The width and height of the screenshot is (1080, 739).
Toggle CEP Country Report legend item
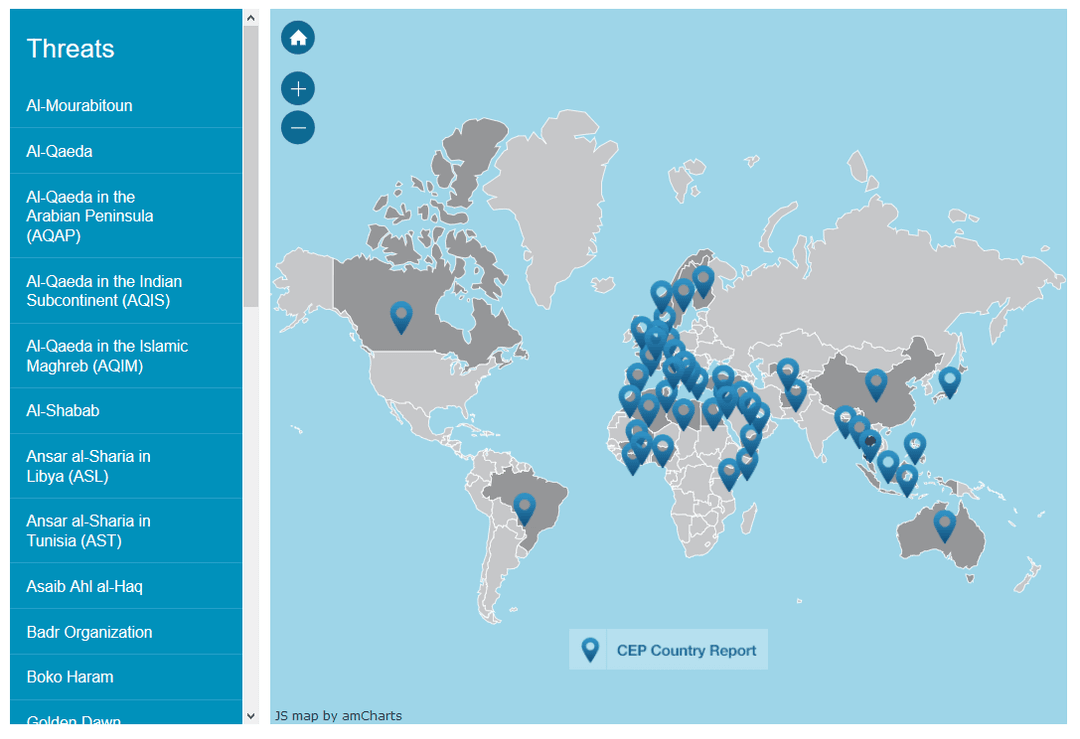(668, 650)
